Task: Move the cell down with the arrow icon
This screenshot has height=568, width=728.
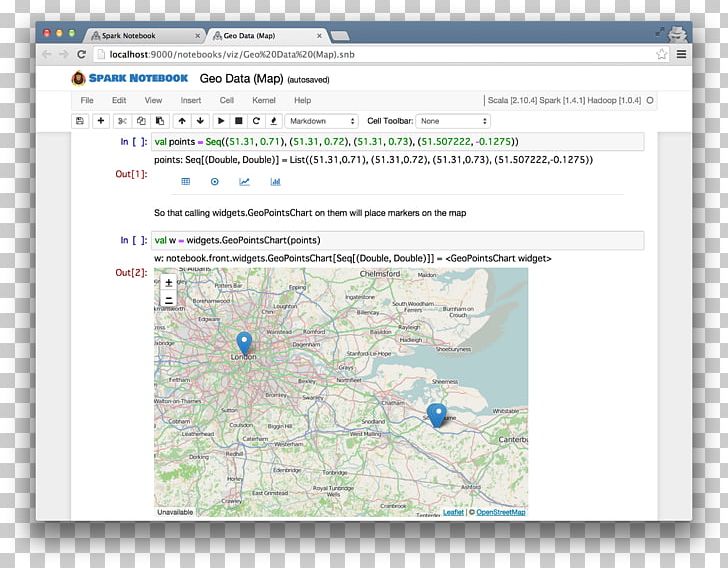Action: pos(201,121)
